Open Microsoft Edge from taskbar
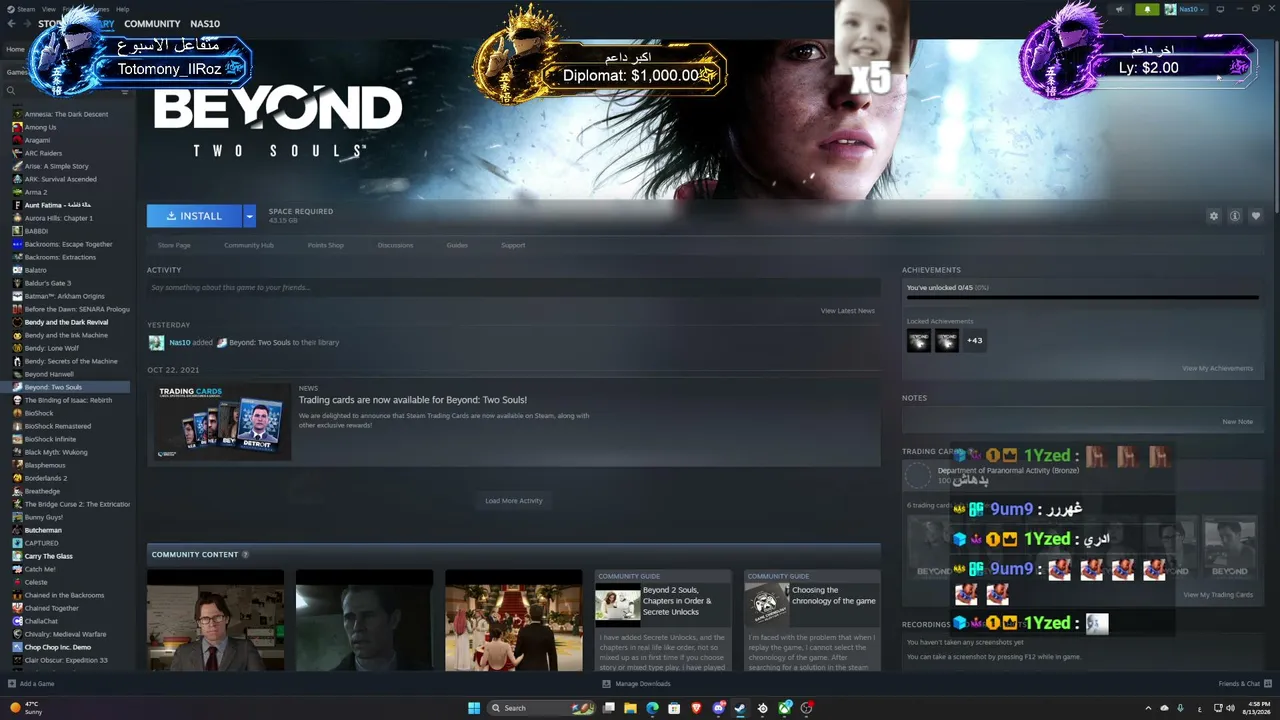 coord(652,708)
